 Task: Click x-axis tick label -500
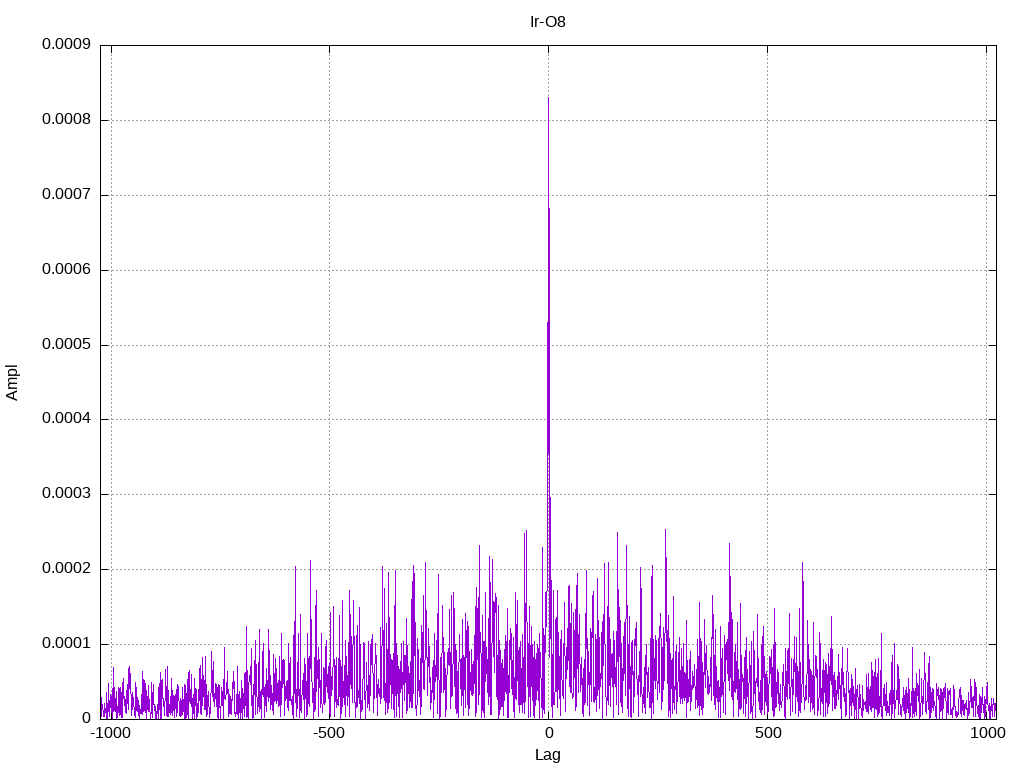point(328,733)
